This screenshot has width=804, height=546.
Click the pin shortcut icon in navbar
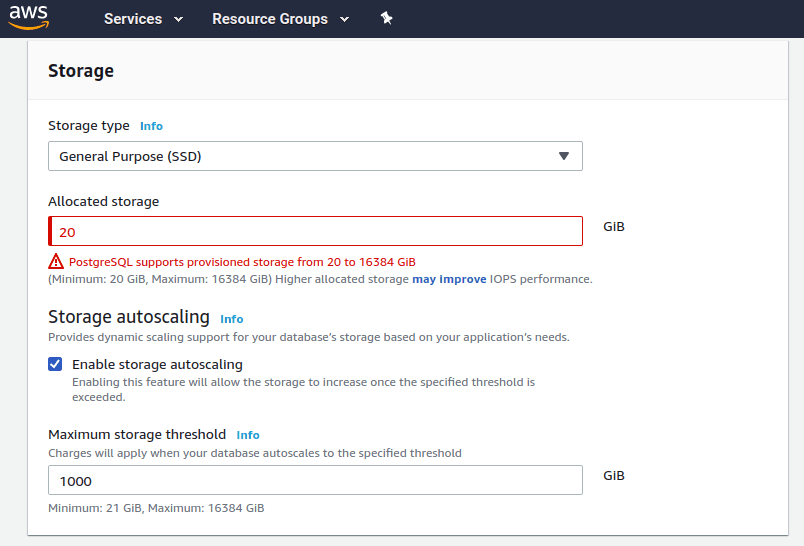(x=387, y=19)
